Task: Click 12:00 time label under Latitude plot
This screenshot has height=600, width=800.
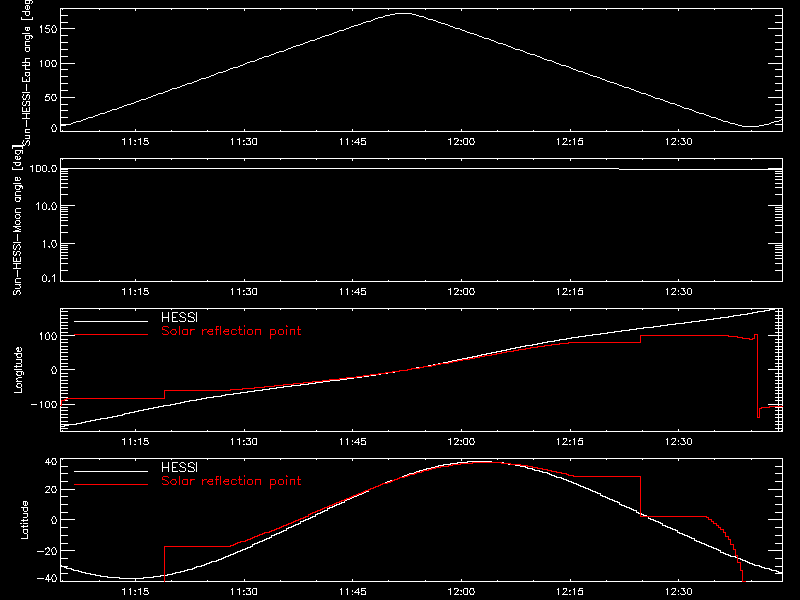Action: [461, 591]
